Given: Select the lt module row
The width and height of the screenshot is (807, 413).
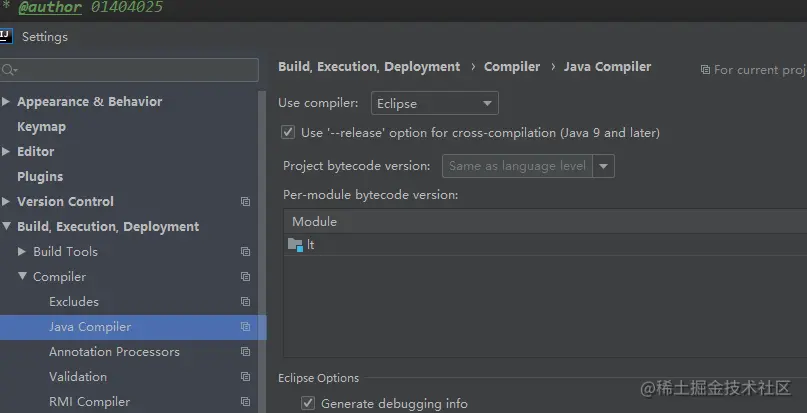Looking at the screenshot, I should [545, 245].
